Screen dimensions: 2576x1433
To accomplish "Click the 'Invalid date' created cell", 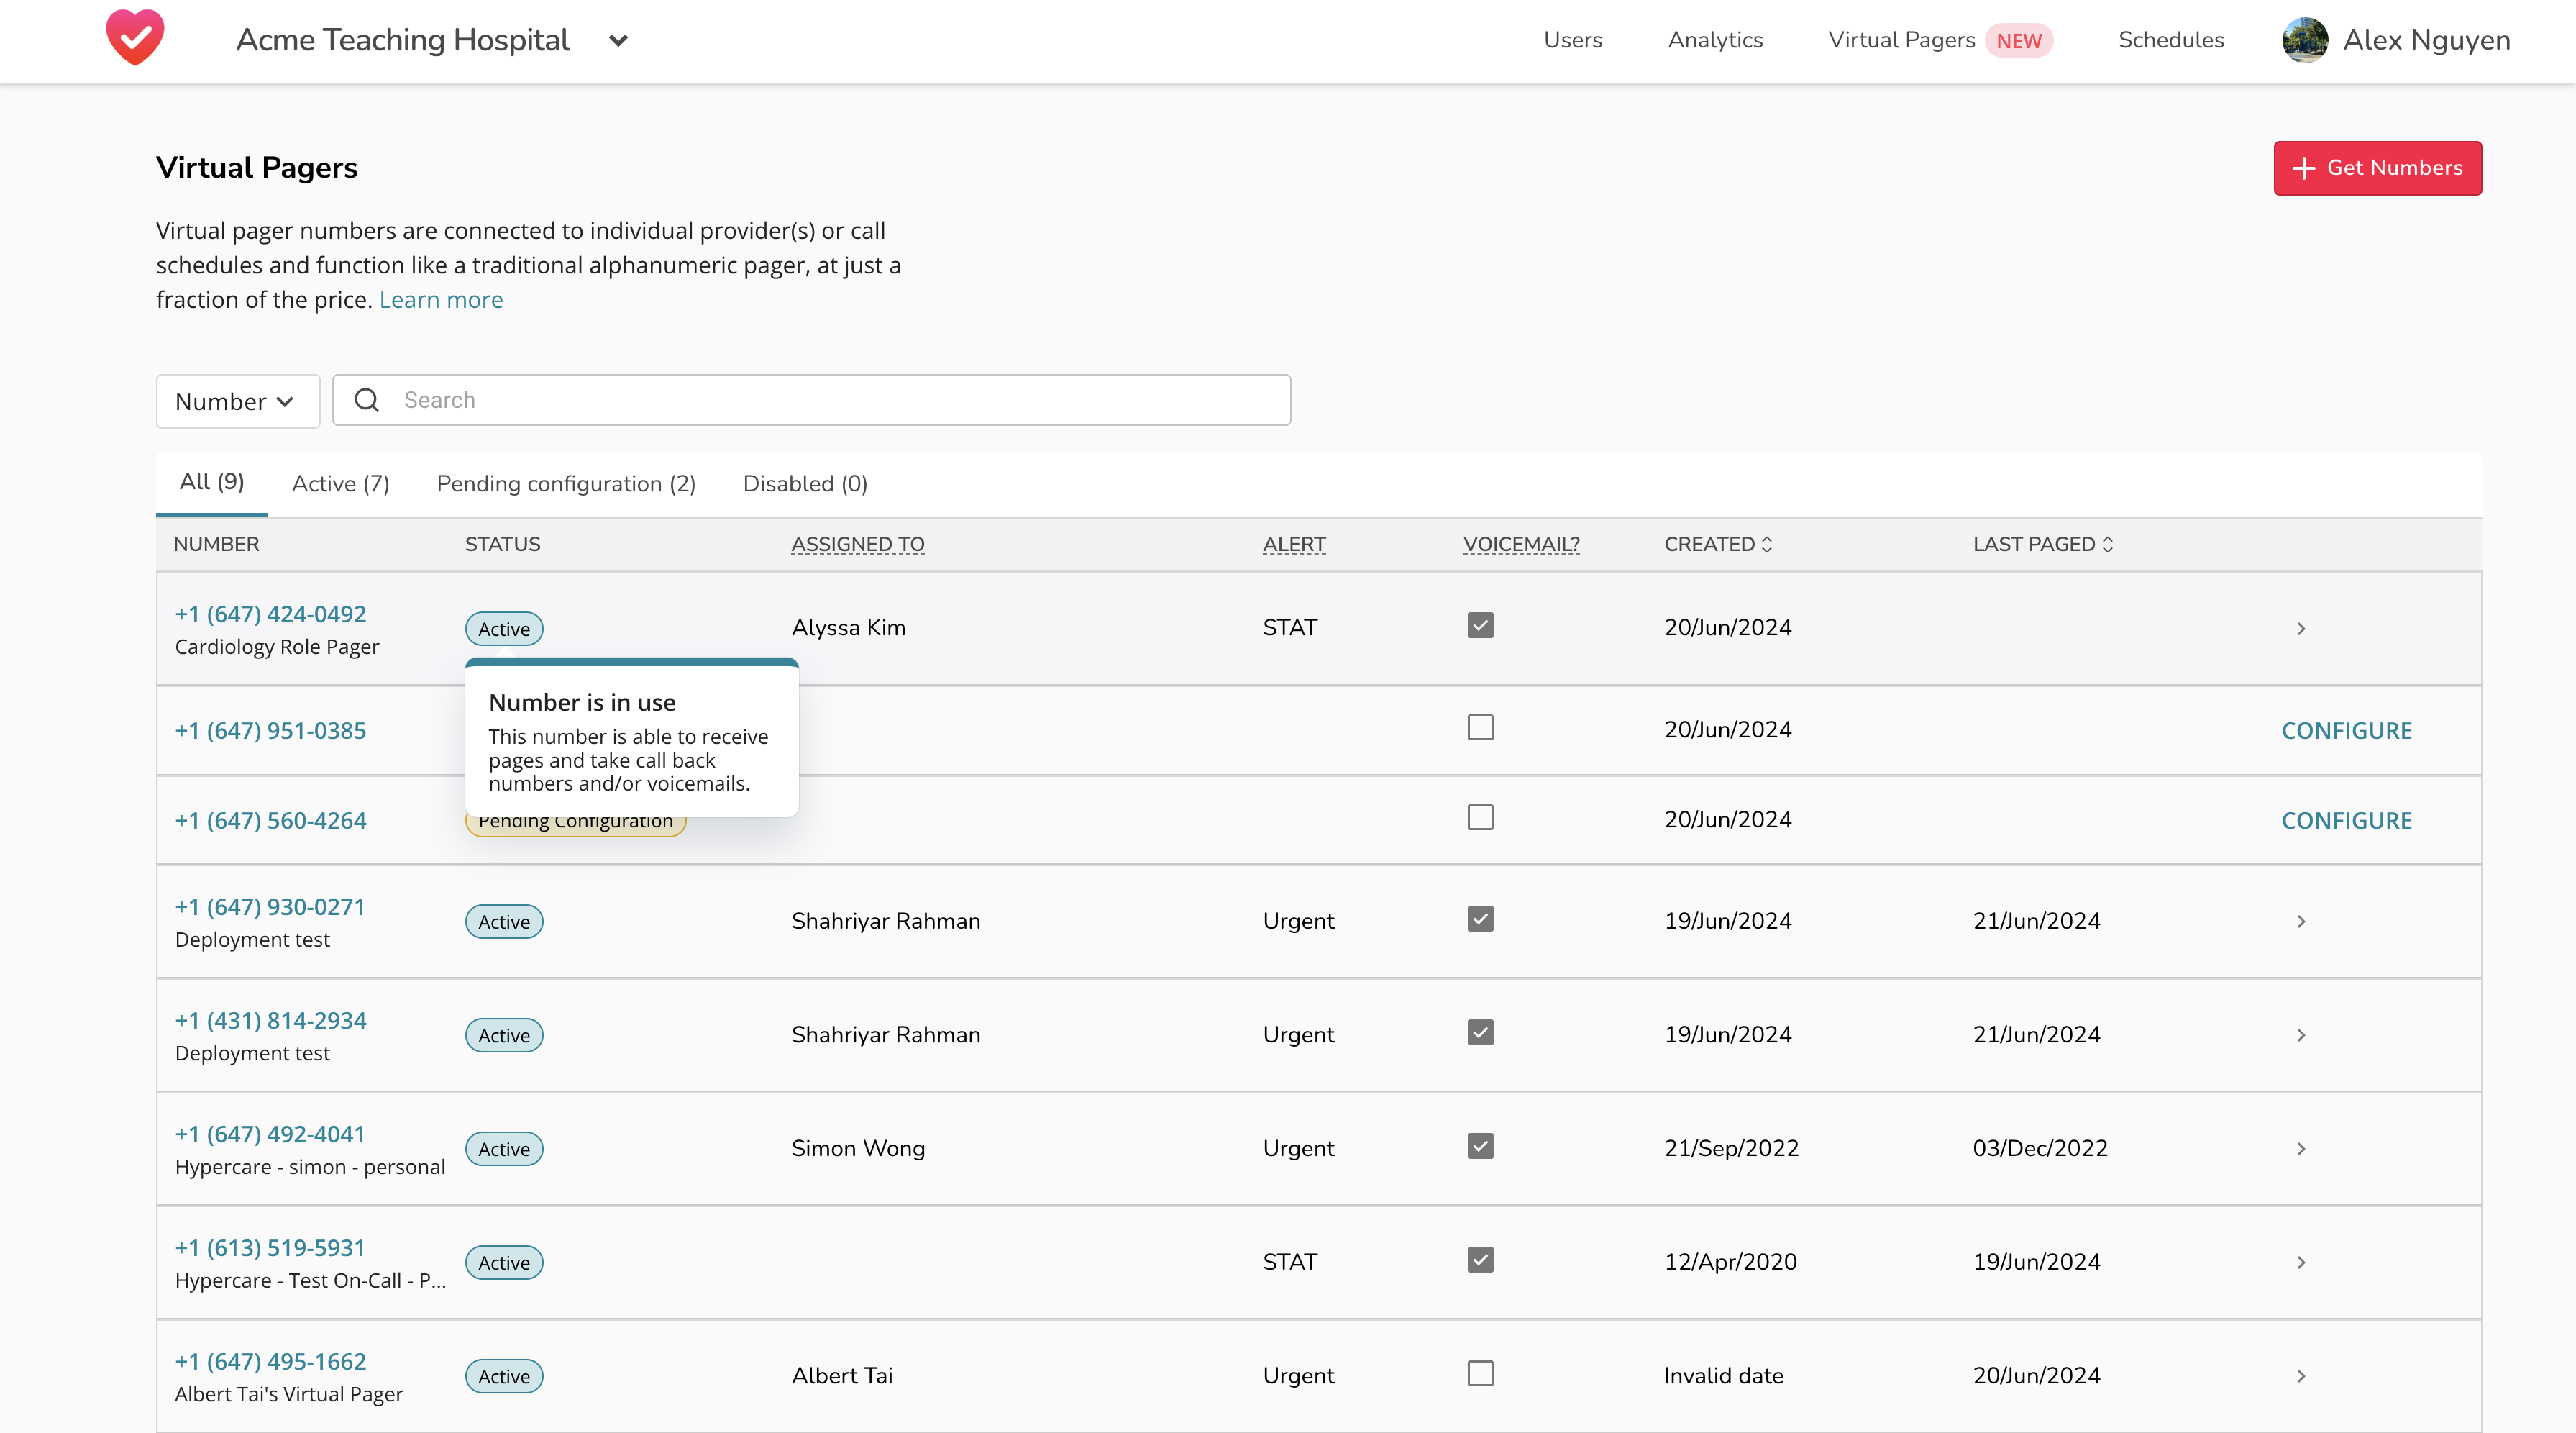I will 1723,1376.
